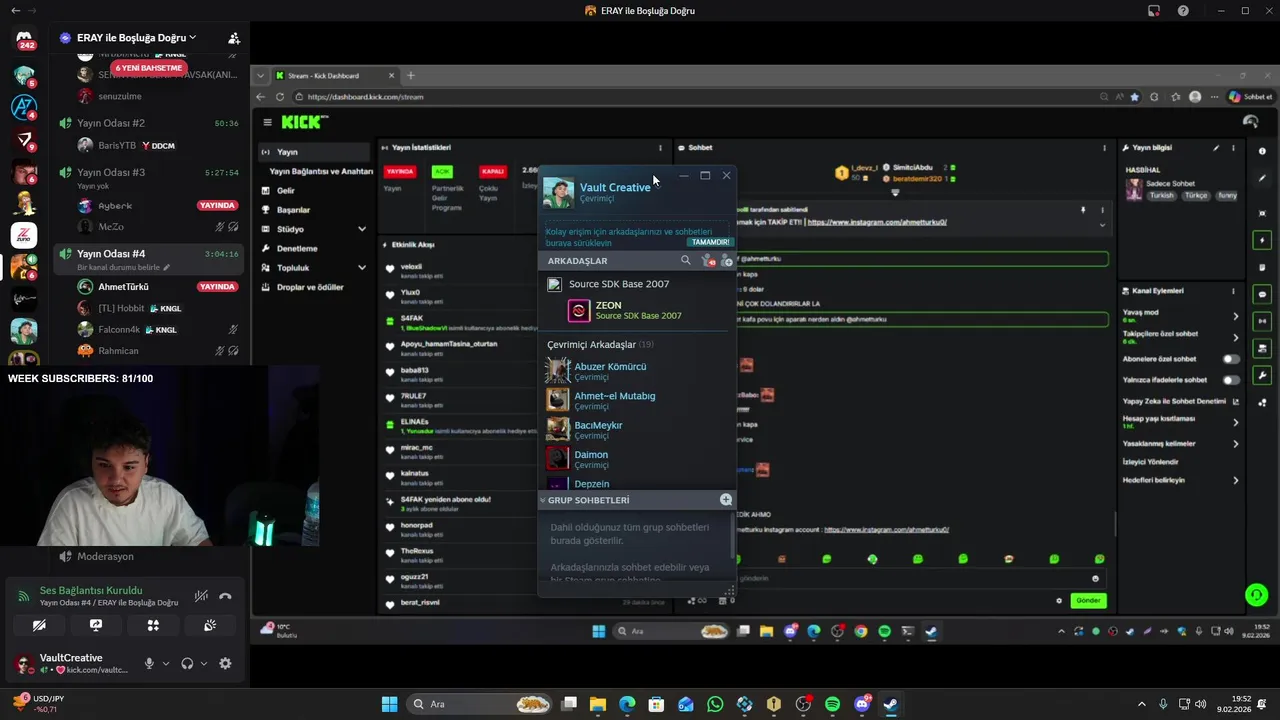This screenshot has height=720, width=1280.
Task: Open microphone input options chevron
Action: point(166,663)
